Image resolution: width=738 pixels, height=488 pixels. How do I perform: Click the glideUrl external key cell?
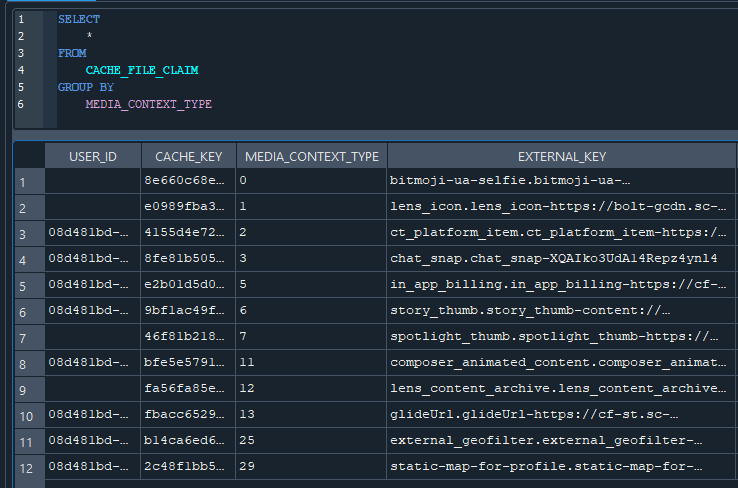561,414
